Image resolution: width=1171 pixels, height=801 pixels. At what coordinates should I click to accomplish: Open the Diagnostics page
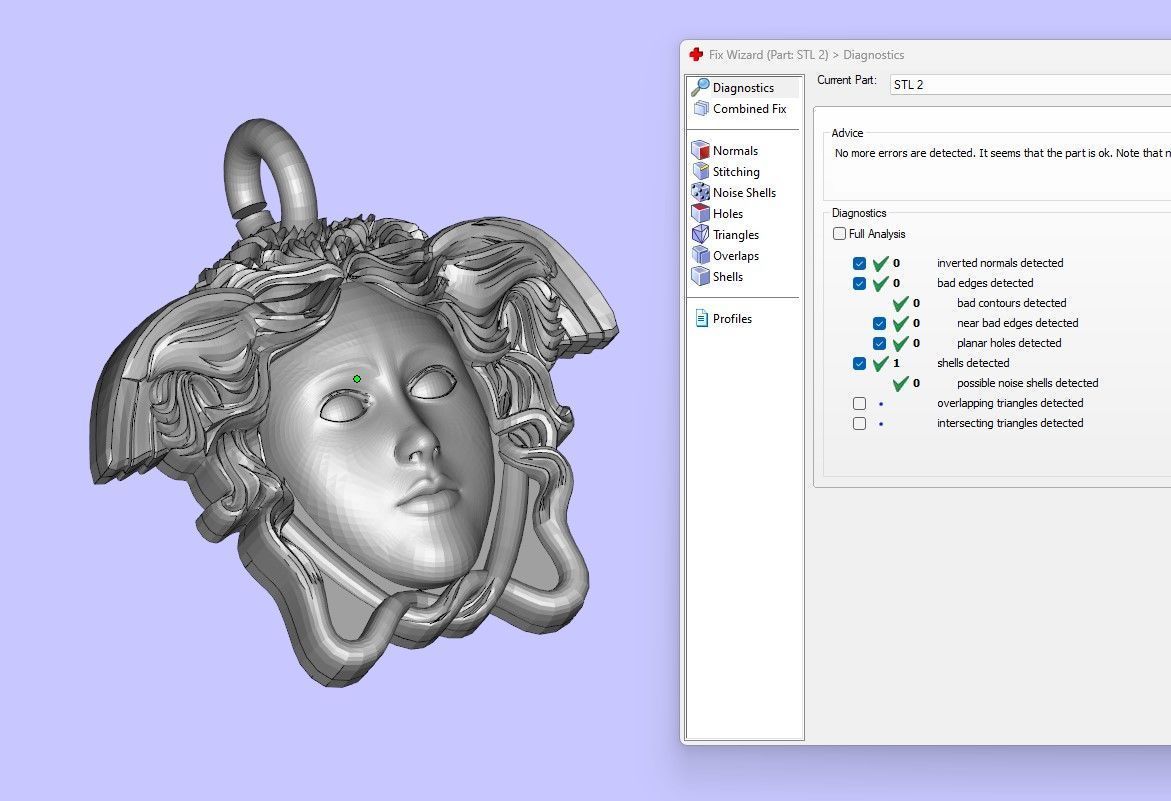click(x=743, y=87)
